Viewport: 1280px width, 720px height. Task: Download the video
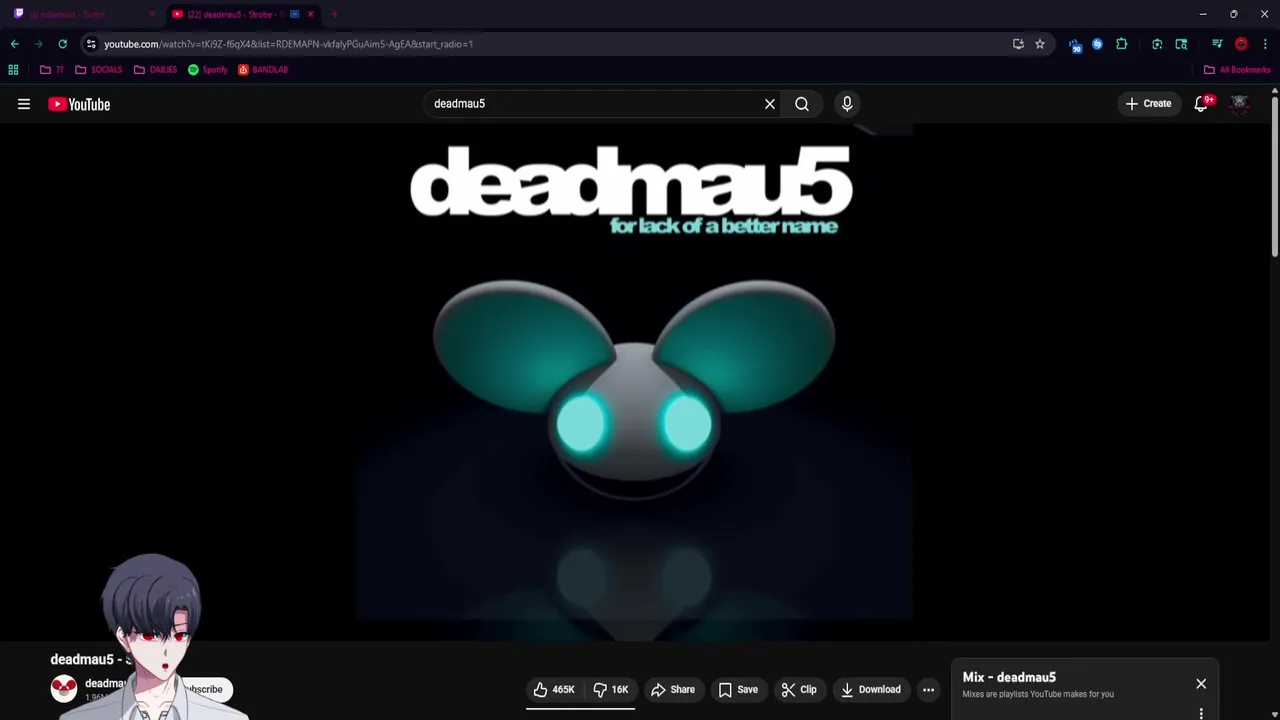pyautogui.click(x=871, y=689)
